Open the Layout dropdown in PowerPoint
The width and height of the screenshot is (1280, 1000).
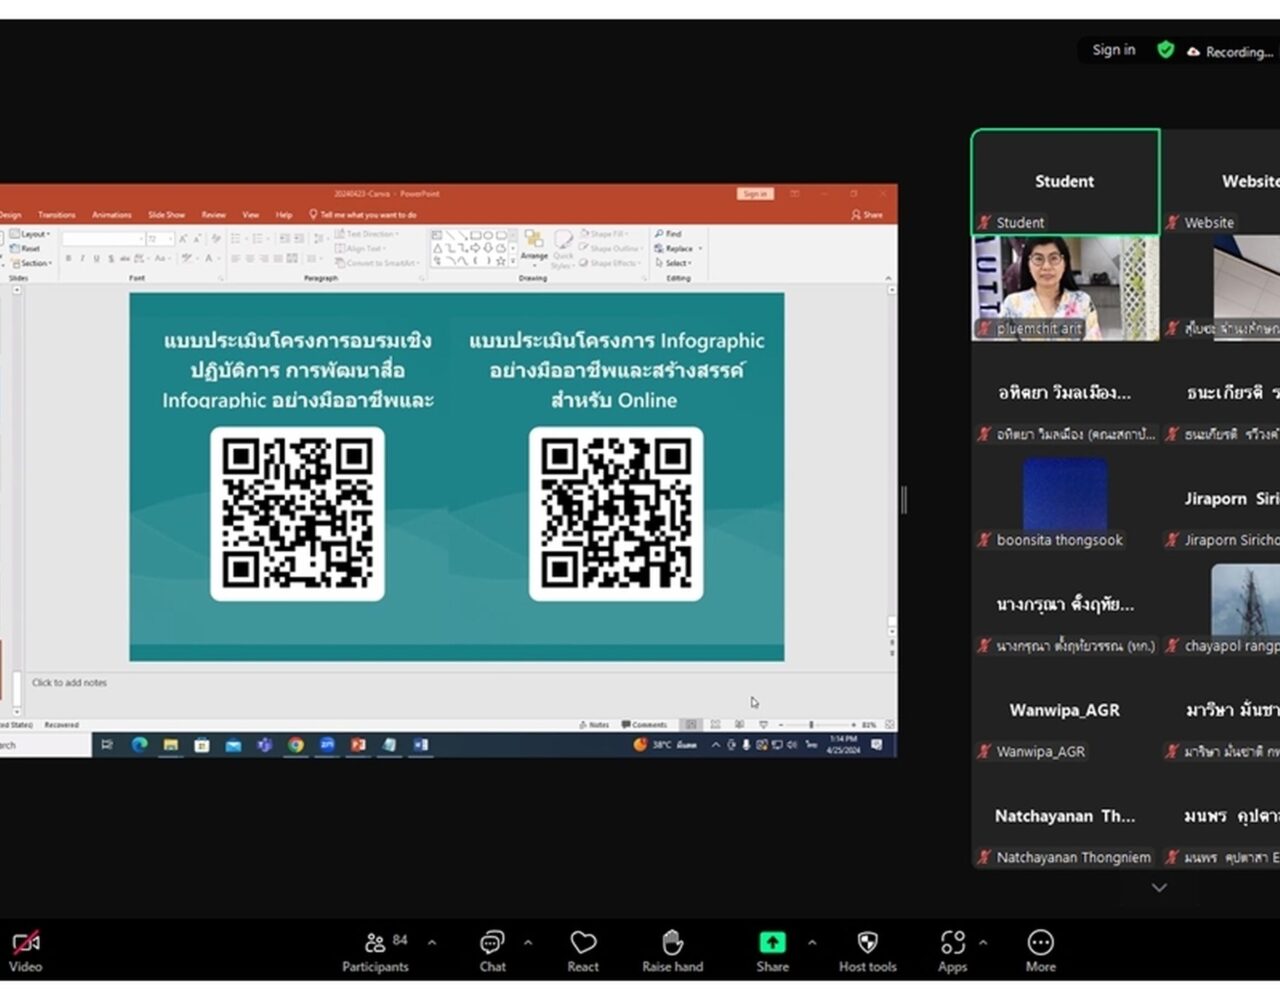click(x=29, y=234)
